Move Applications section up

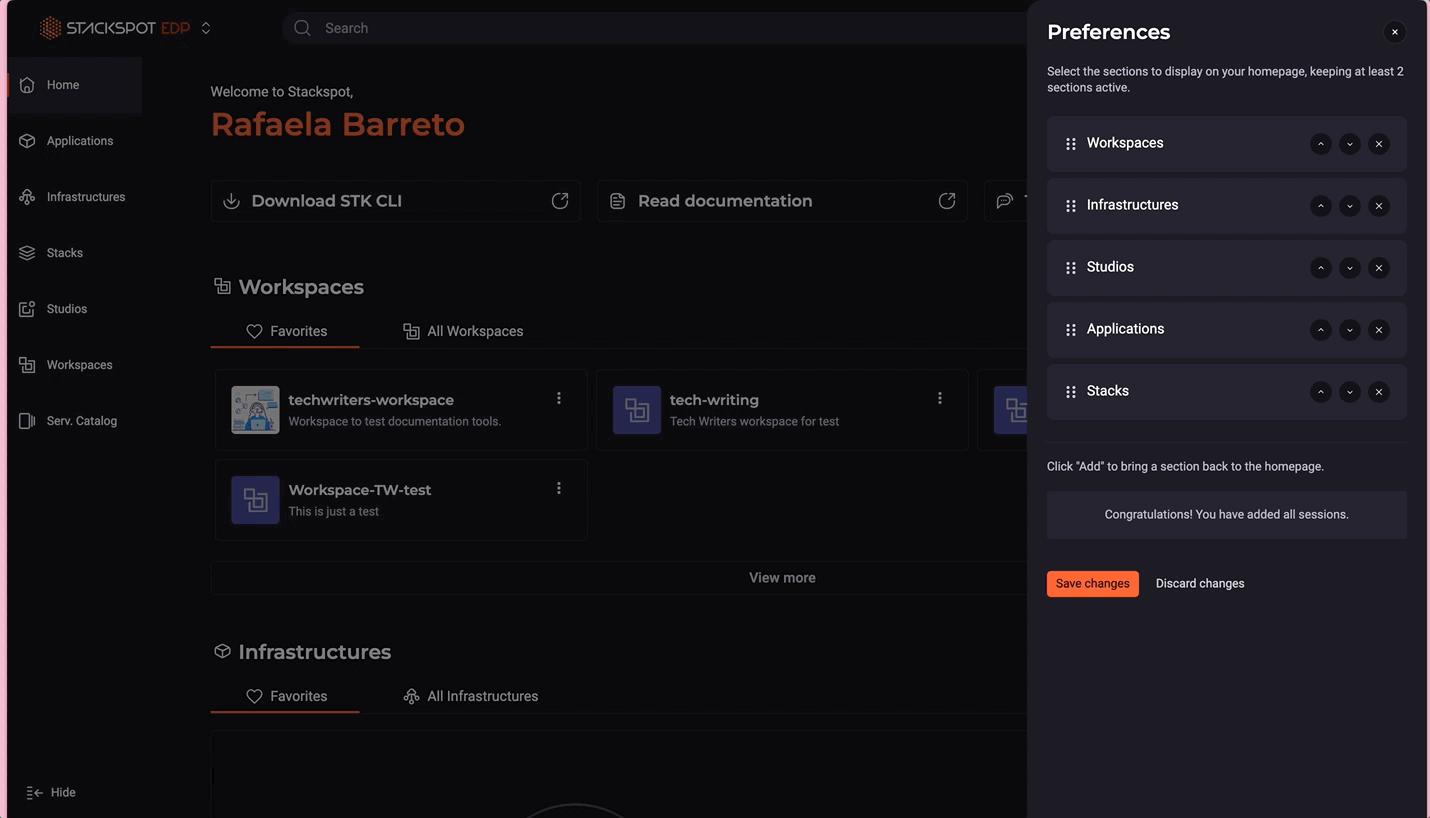[x=1321, y=330]
